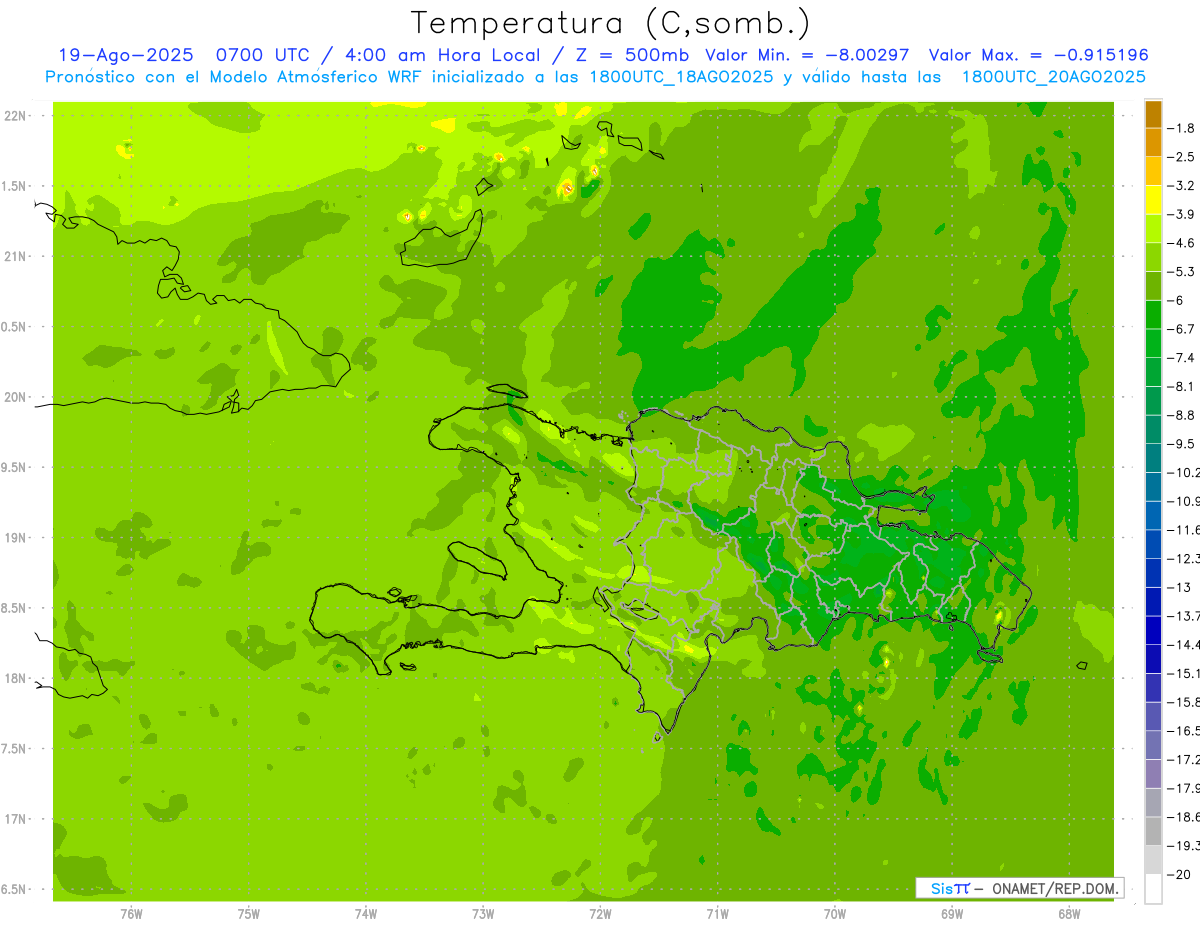Click the '-15.8' colorbar value

[1185, 702]
